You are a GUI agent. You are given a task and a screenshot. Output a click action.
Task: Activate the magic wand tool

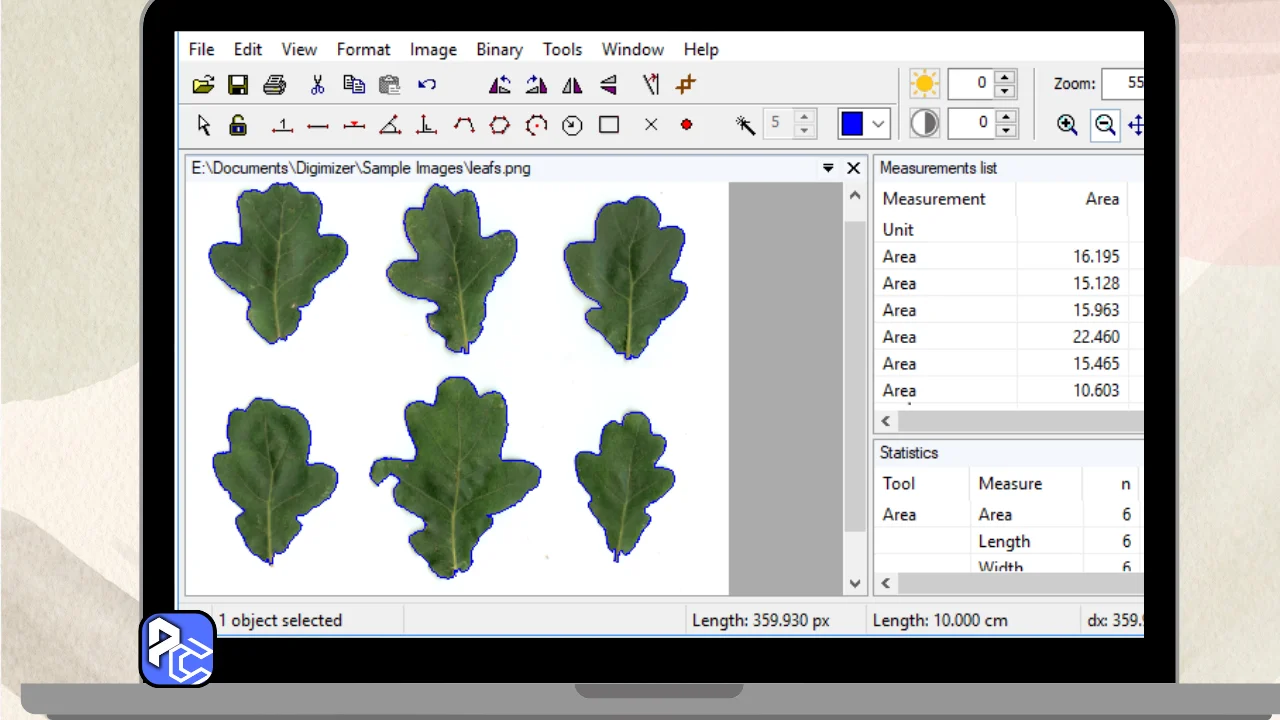tap(745, 124)
